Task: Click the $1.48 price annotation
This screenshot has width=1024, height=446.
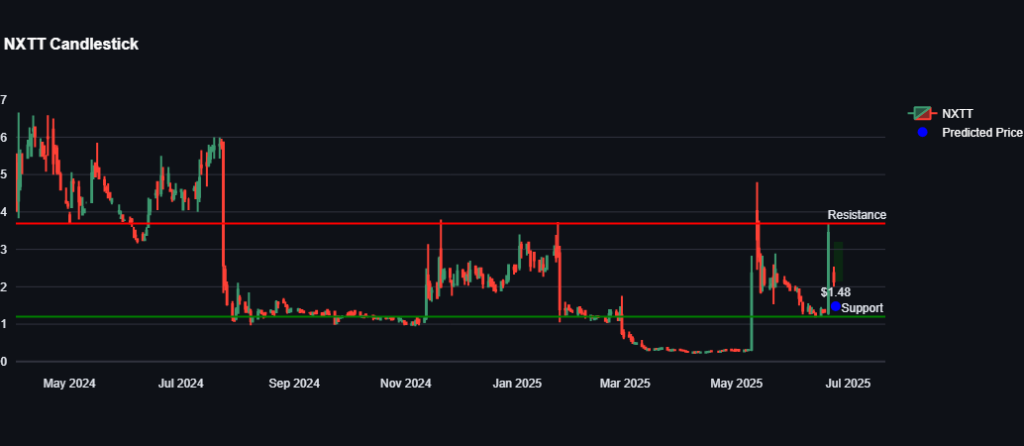Action: [x=835, y=292]
